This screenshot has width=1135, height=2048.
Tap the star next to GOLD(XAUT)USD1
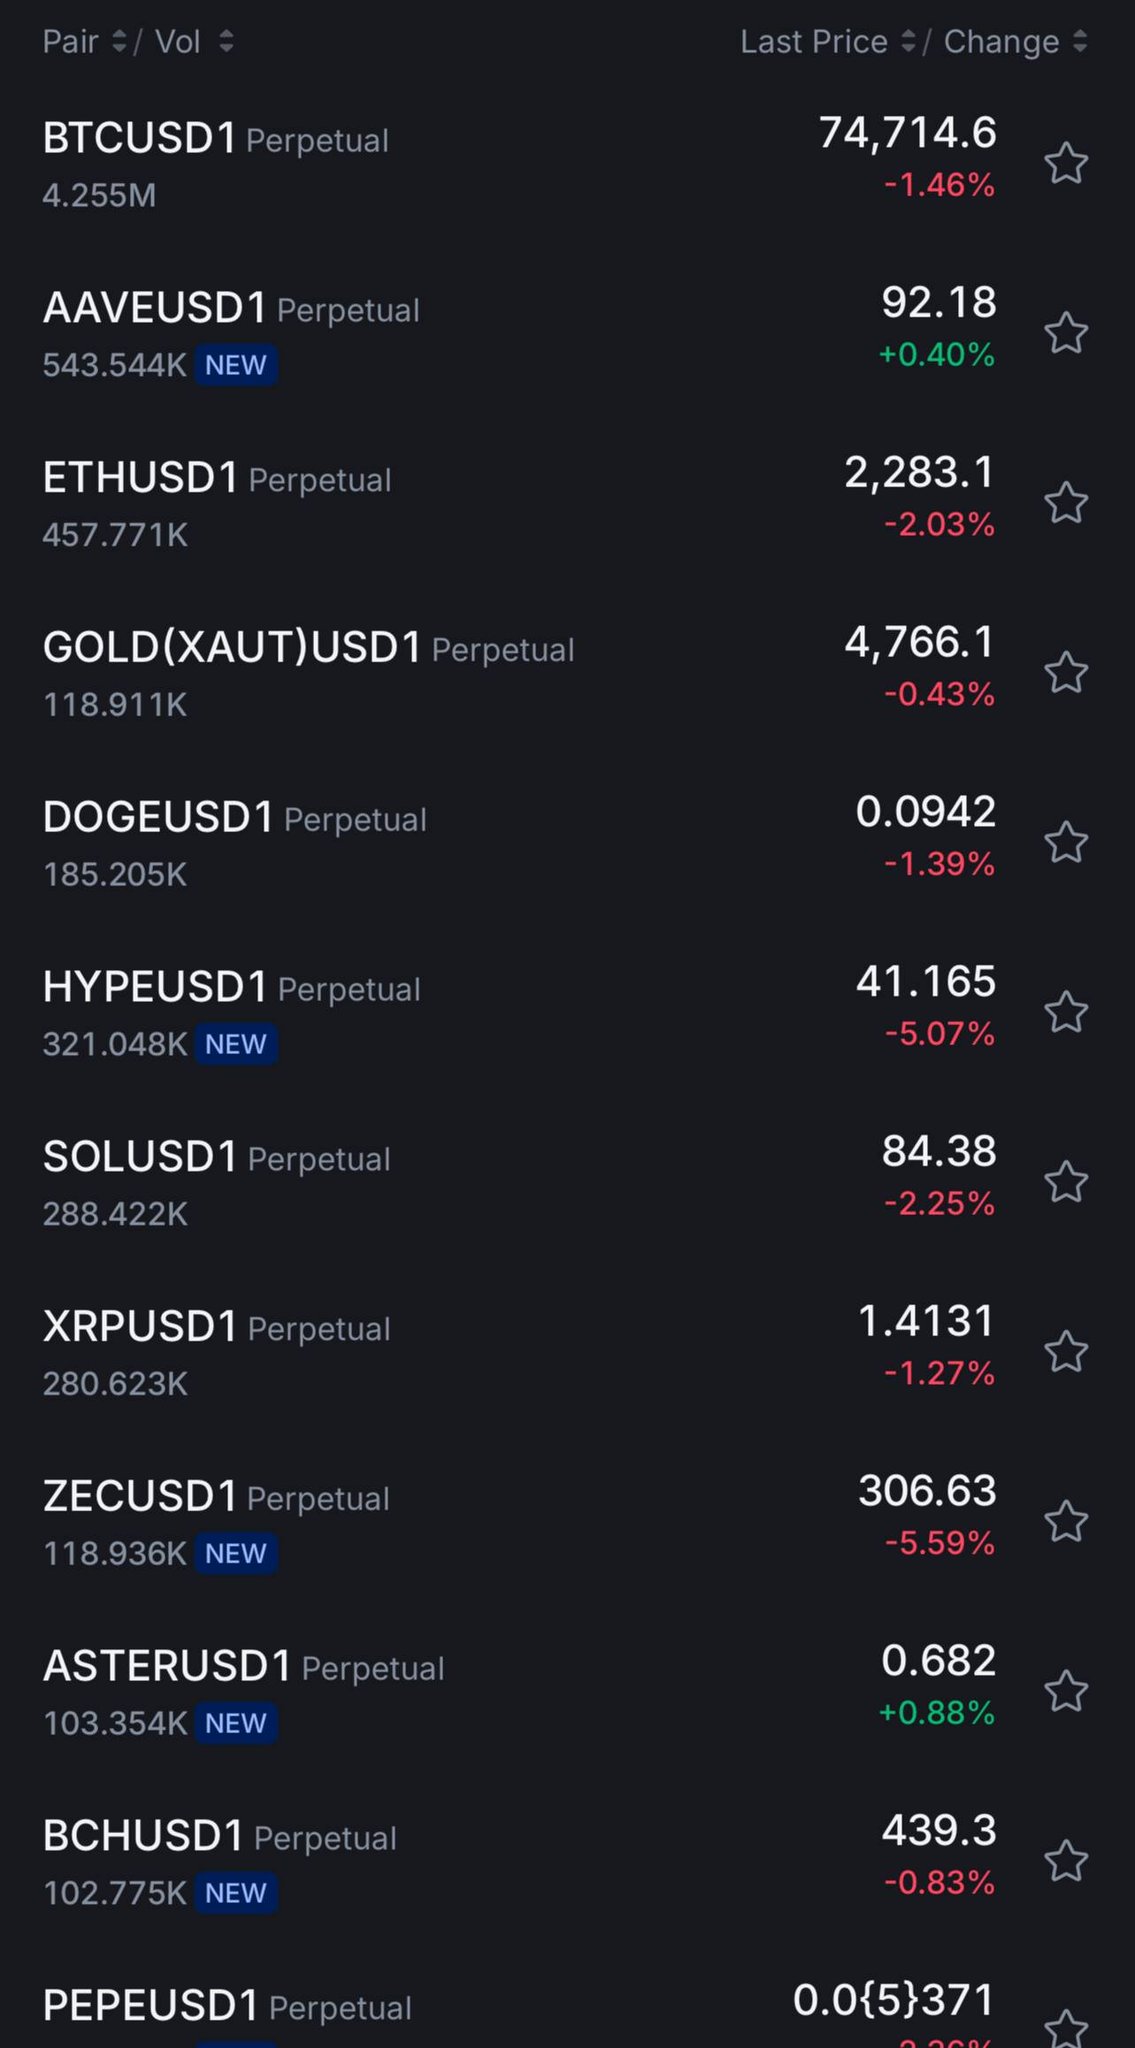pos(1066,672)
